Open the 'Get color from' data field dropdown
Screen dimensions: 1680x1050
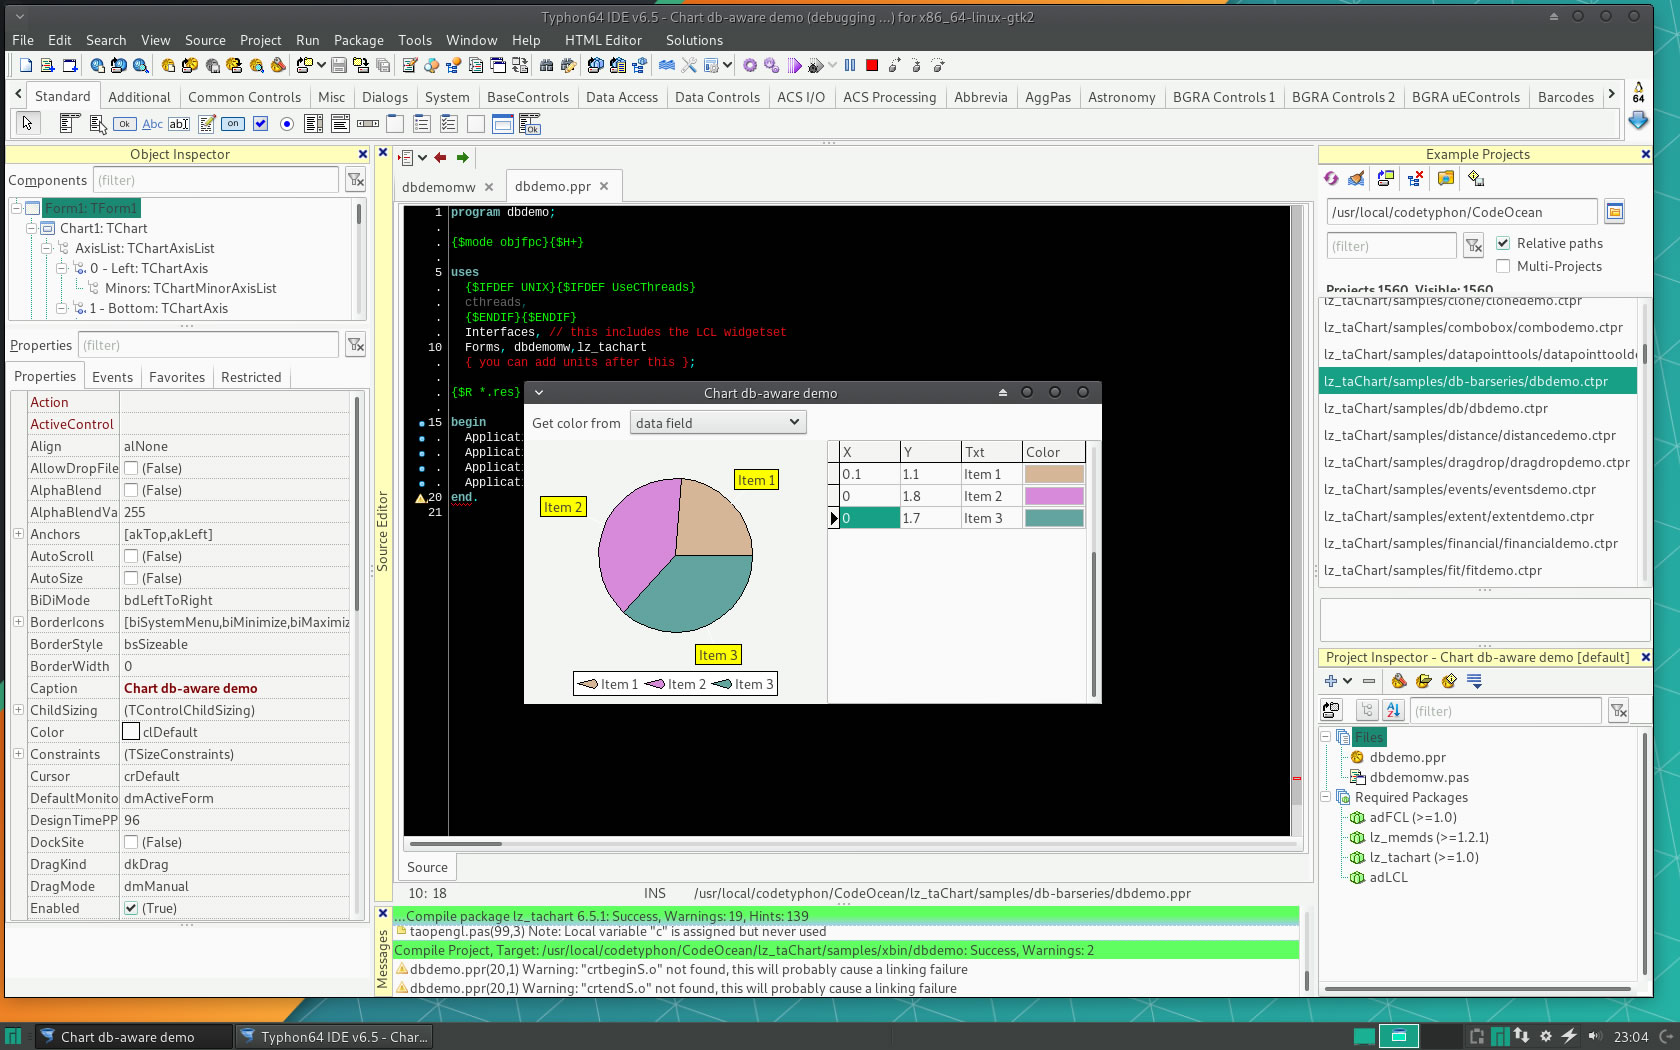(x=718, y=423)
